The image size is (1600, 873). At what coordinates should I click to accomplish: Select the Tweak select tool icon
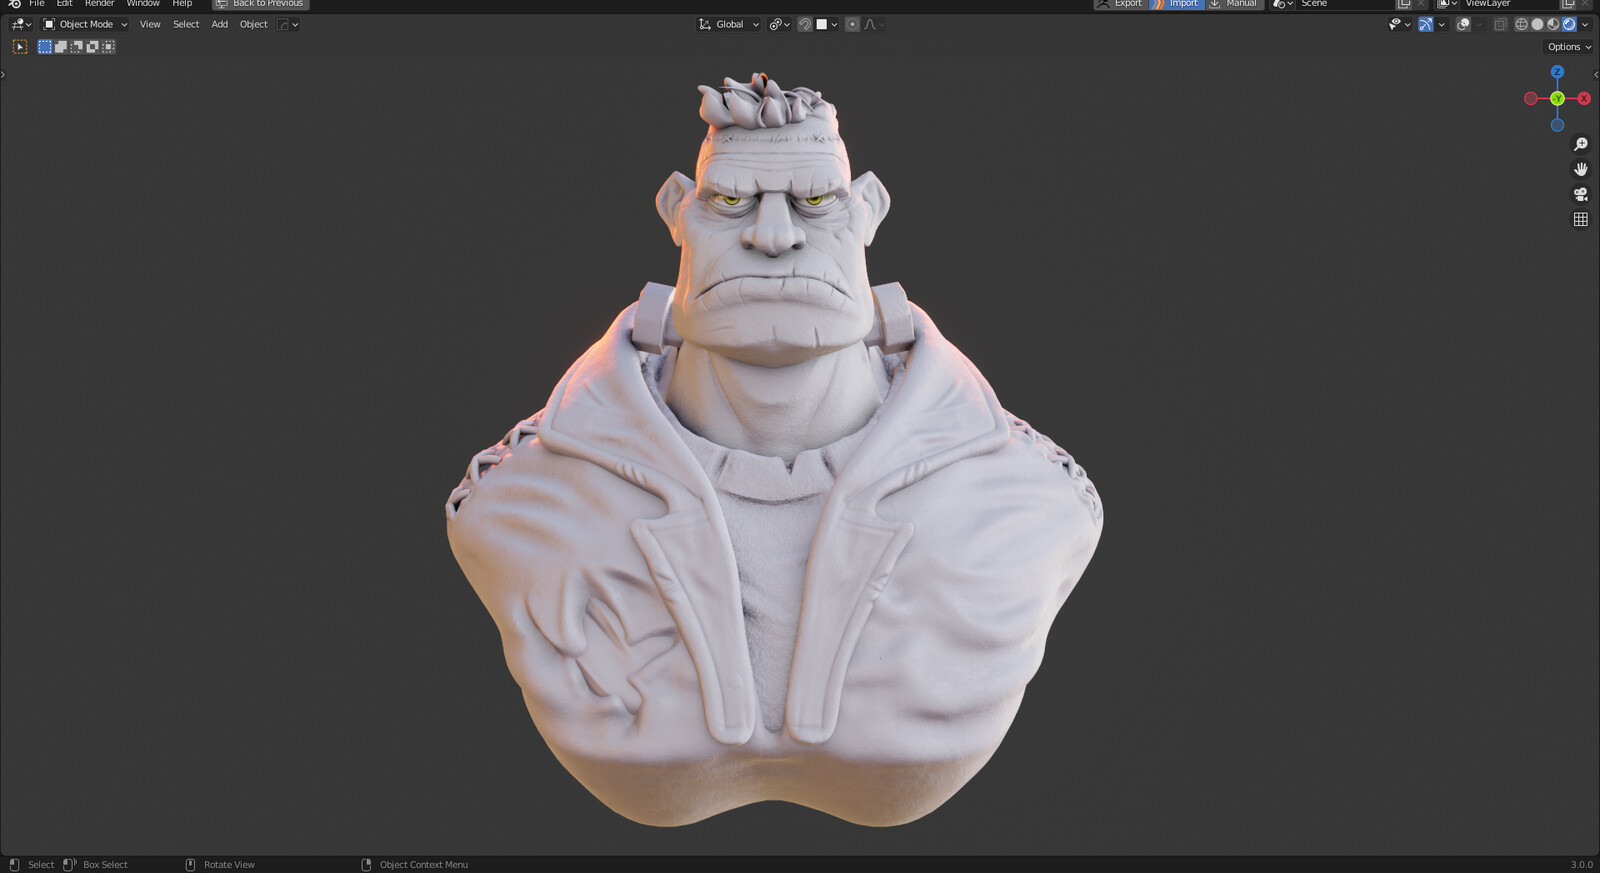pyautogui.click(x=19, y=47)
